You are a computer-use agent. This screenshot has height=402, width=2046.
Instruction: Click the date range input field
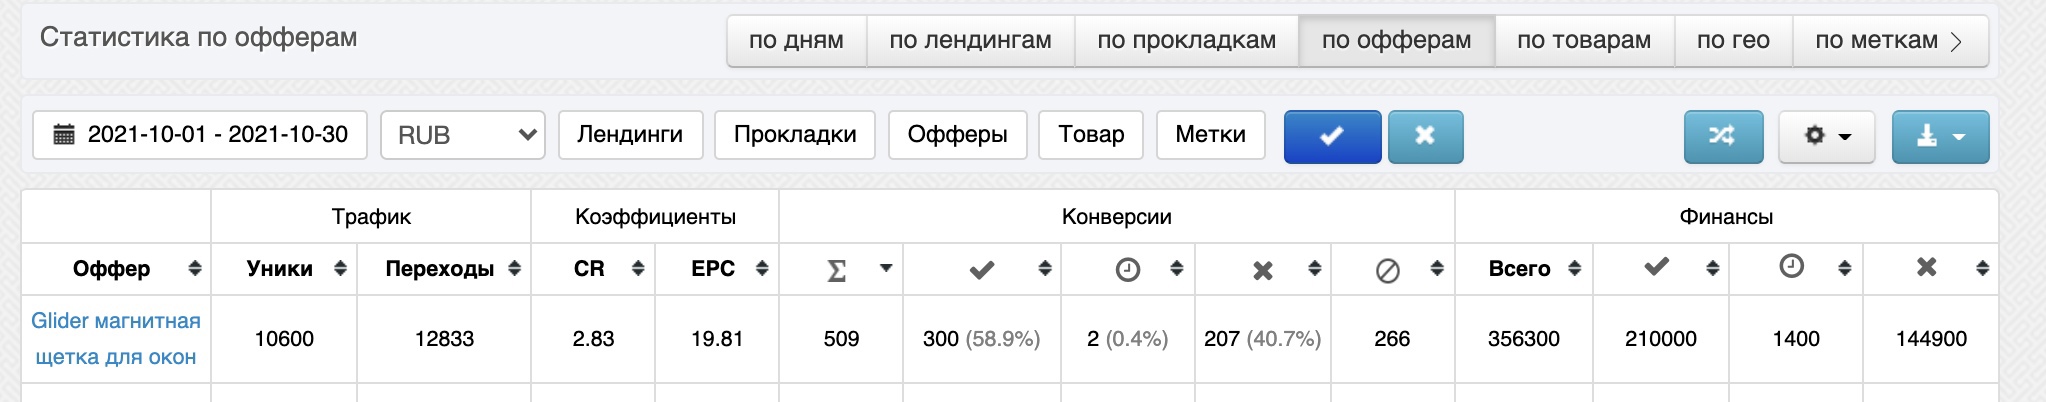tap(200, 135)
